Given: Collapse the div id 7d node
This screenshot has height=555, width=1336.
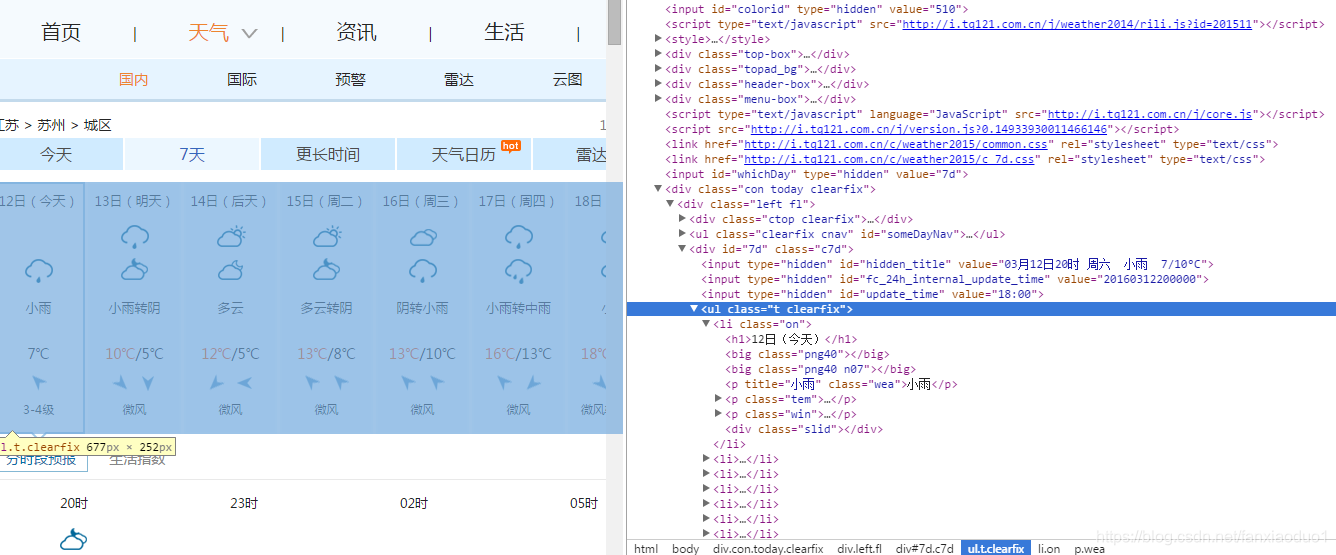Looking at the screenshot, I should tap(682, 249).
